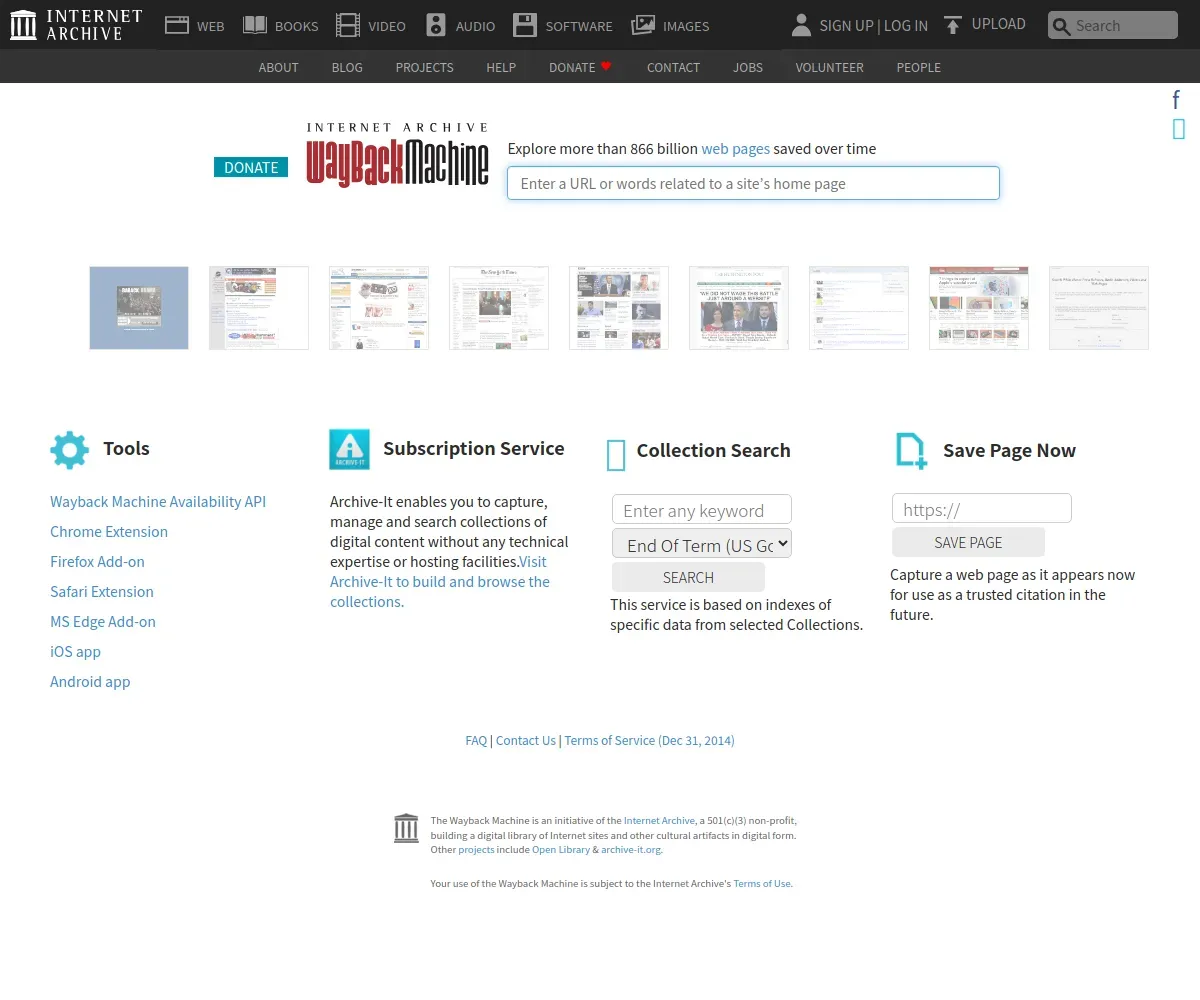
Task: Open the archive-it.org footer link
Action: [631, 850]
